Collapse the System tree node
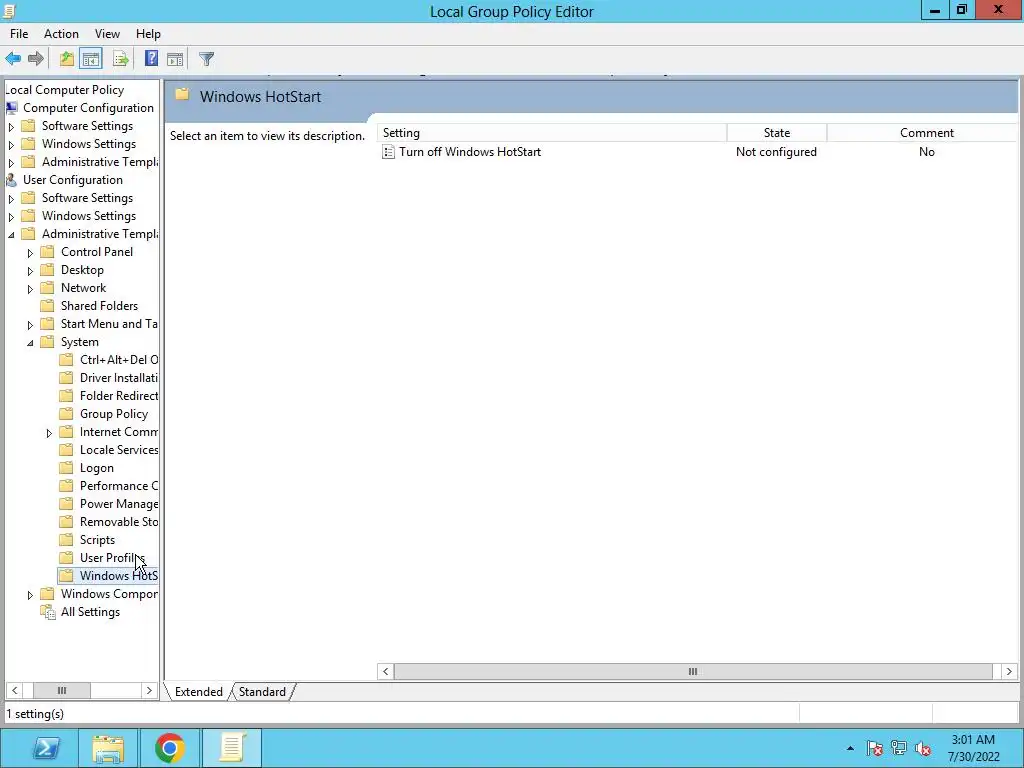The width and height of the screenshot is (1024, 768). [30, 343]
